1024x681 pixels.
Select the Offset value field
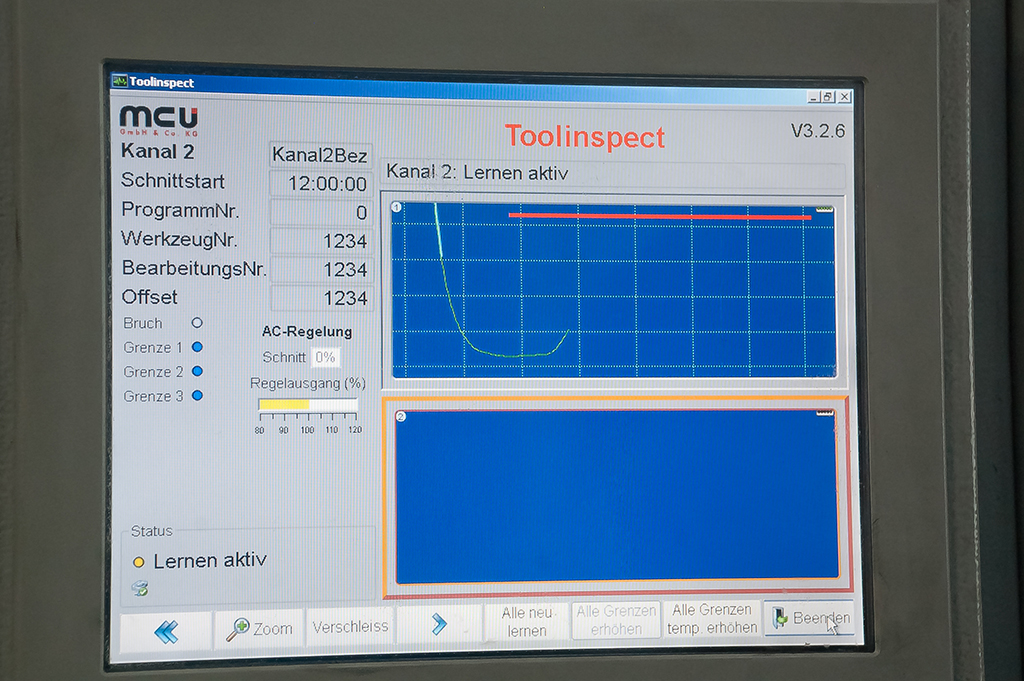pos(322,298)
